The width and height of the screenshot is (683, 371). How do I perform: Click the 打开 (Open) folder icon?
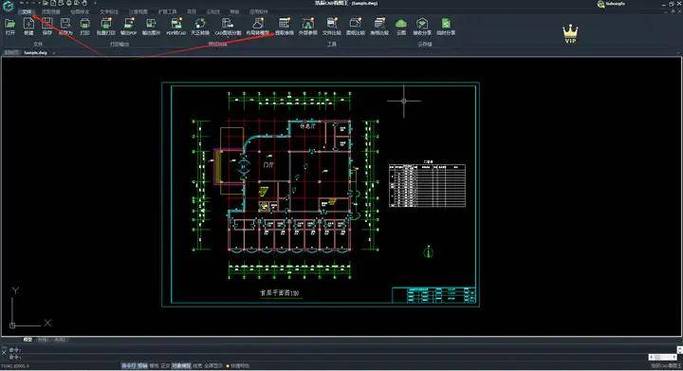click(10, 25)
